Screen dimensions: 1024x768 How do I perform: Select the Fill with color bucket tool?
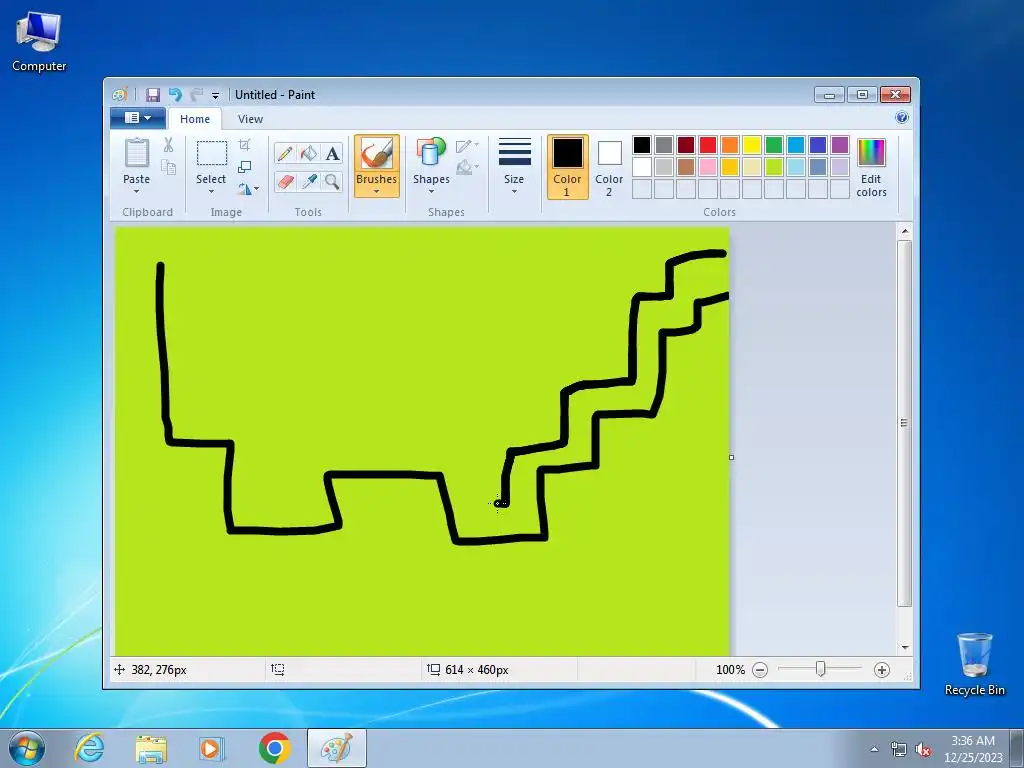(309, 153)
